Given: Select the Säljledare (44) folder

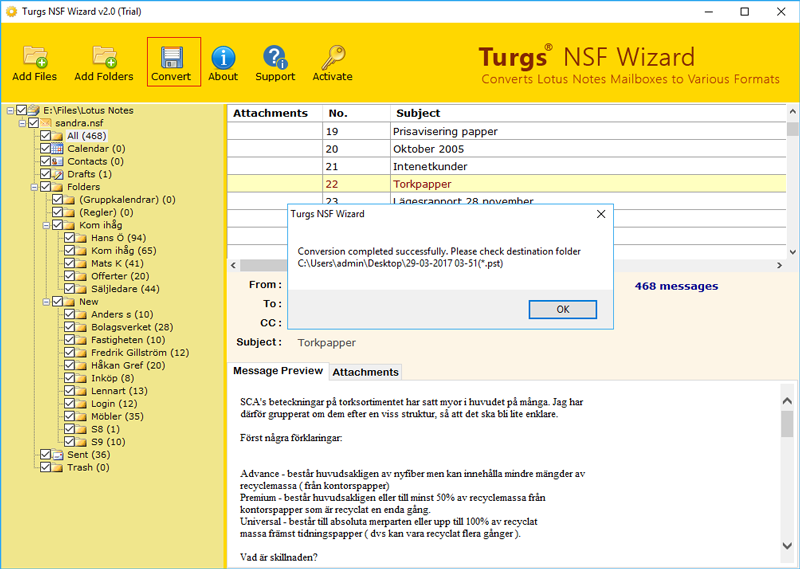Looking at the screenshot, I should [x=125, y=289].
